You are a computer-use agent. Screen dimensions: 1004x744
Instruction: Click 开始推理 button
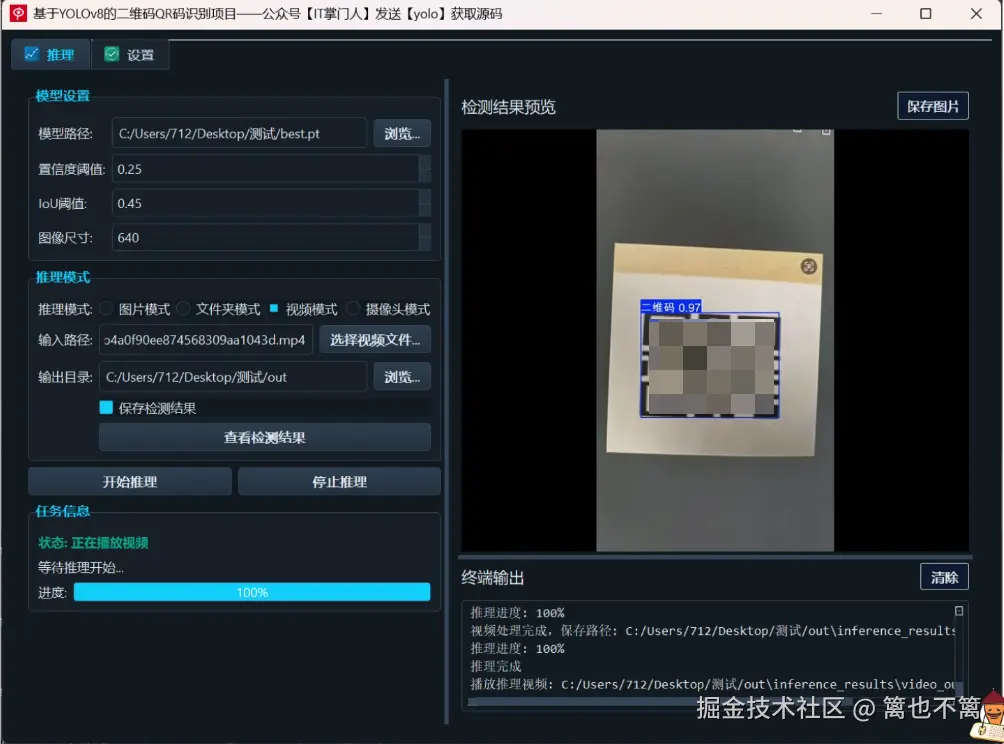point(130,481)
